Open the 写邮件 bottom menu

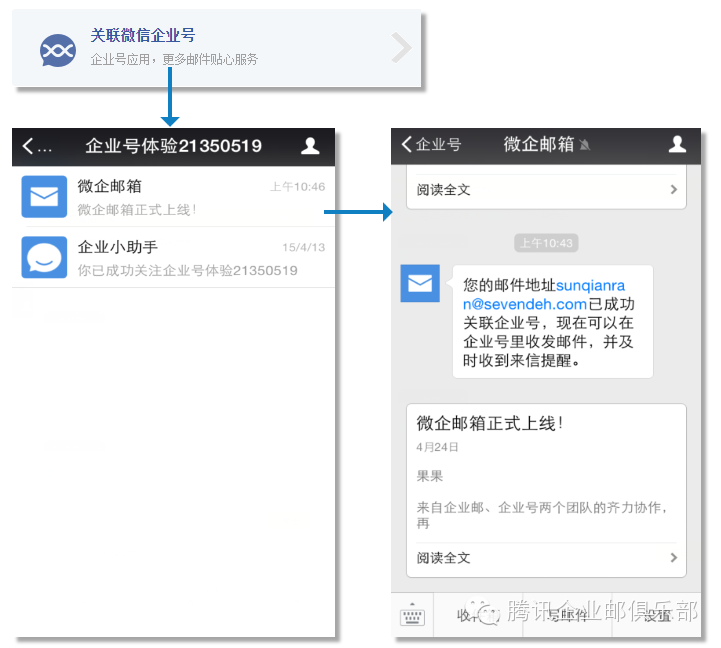[567, 615]
